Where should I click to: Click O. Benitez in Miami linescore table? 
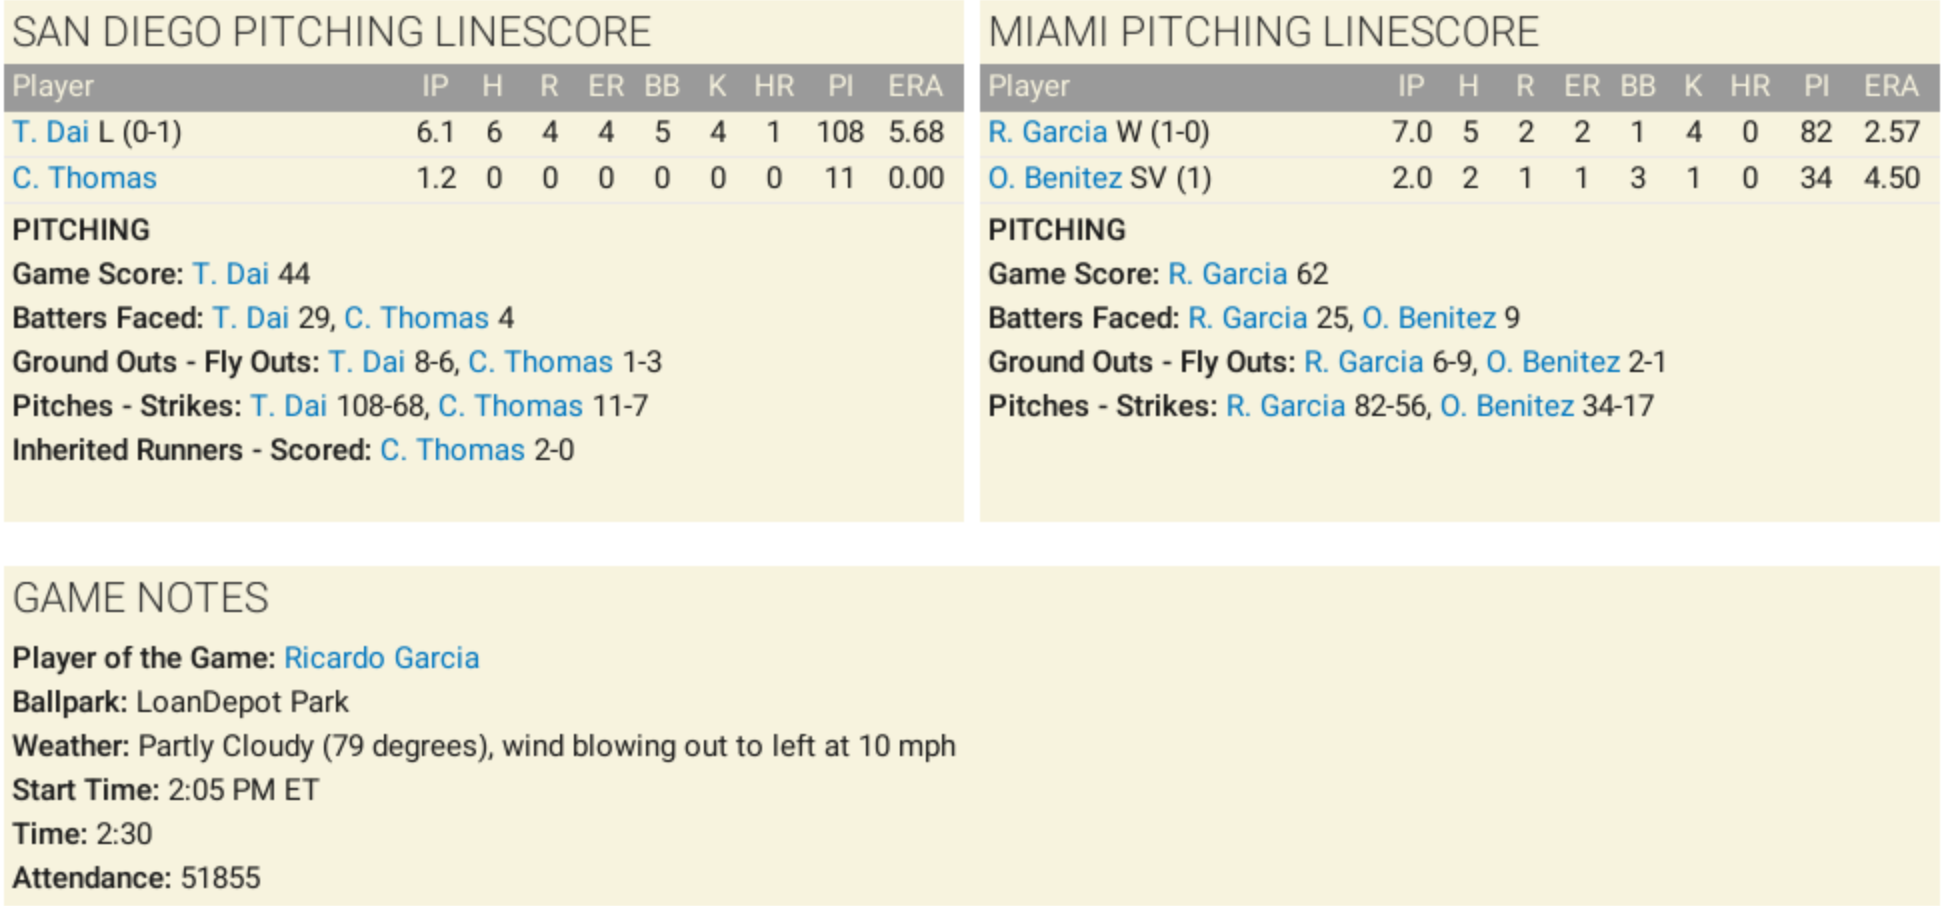tap(1054, 178)
